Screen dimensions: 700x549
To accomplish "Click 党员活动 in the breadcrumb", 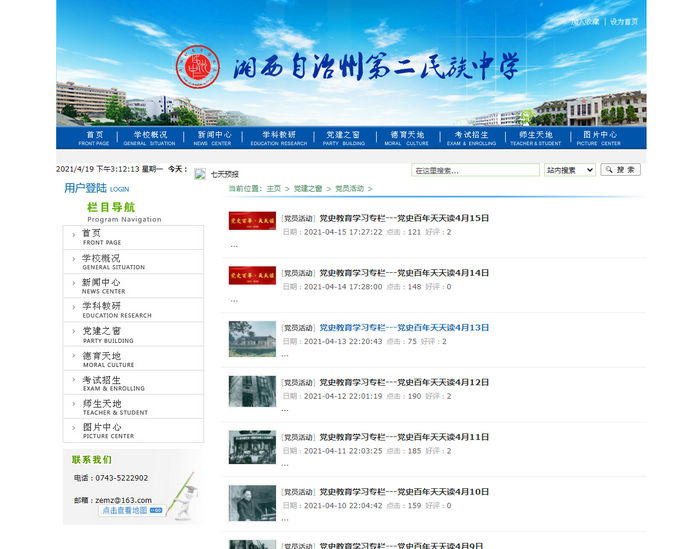I will (x=350, y=189).
